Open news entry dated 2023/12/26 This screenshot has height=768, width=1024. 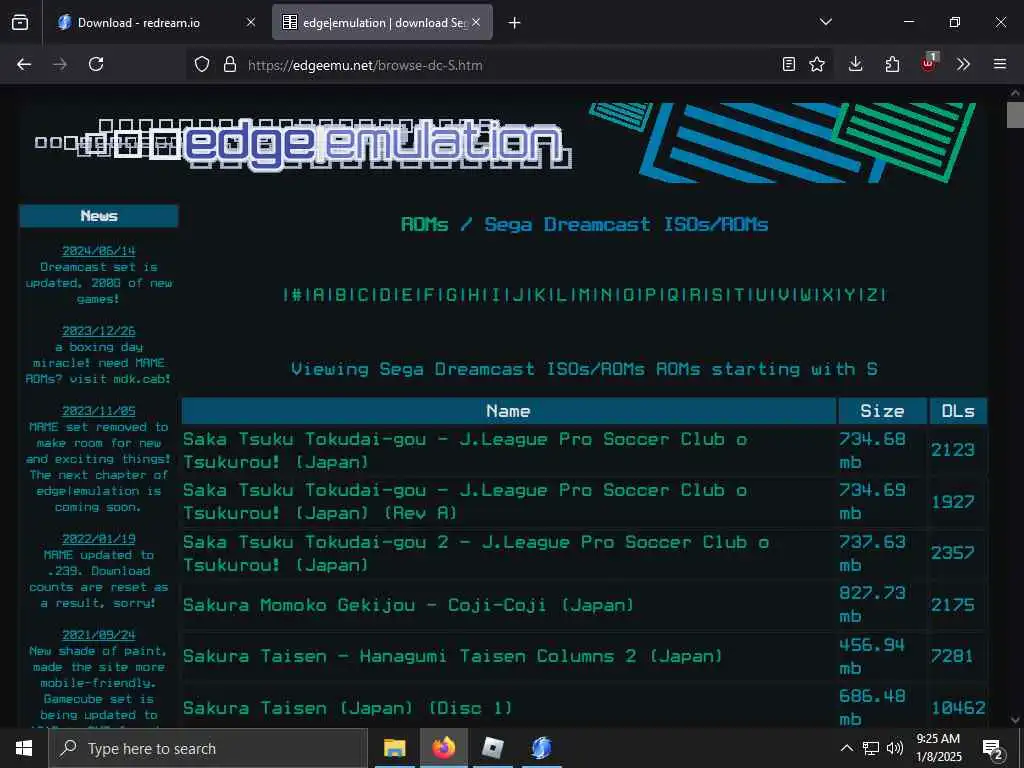[x=99, y=331]
